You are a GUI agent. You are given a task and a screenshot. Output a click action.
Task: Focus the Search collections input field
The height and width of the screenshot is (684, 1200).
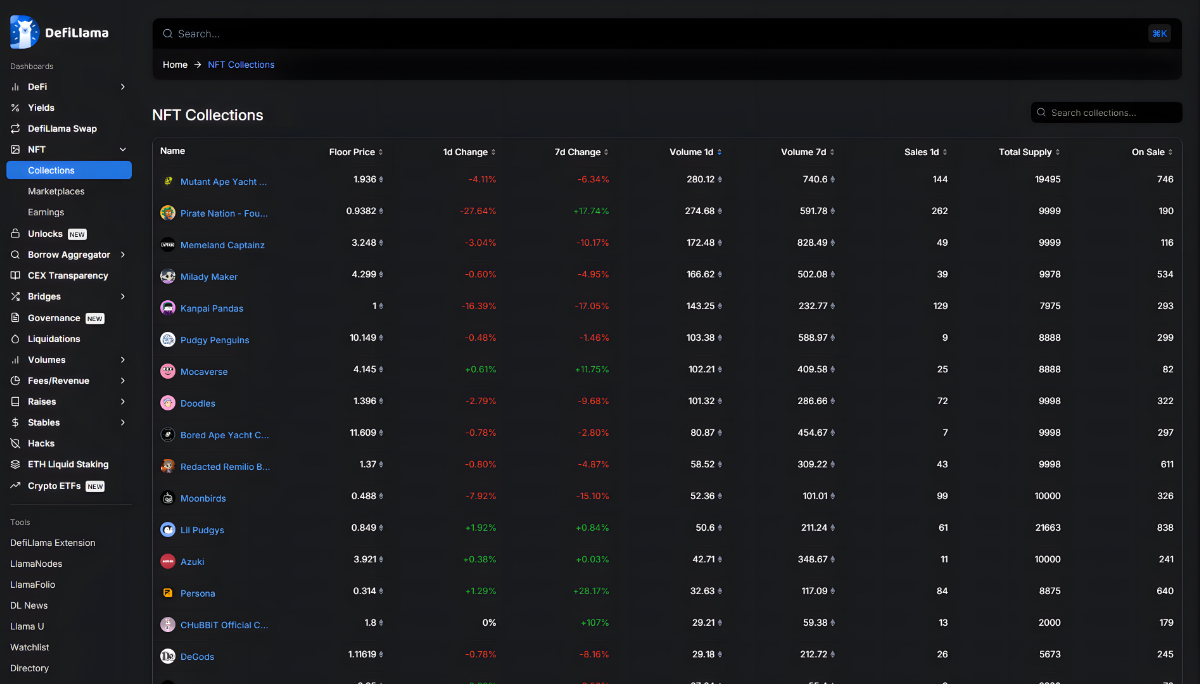tap(1105, 113)
